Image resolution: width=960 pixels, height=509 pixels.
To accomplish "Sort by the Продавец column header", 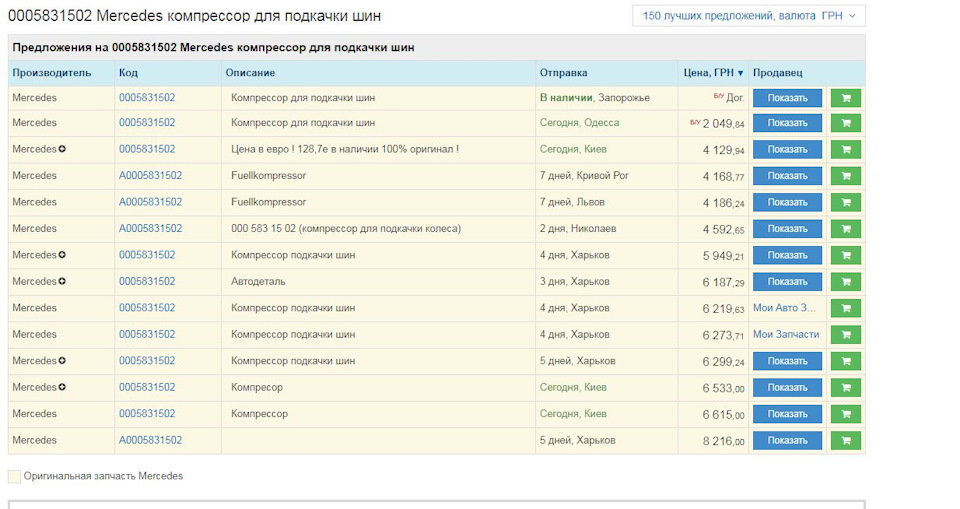I will 778,72.
